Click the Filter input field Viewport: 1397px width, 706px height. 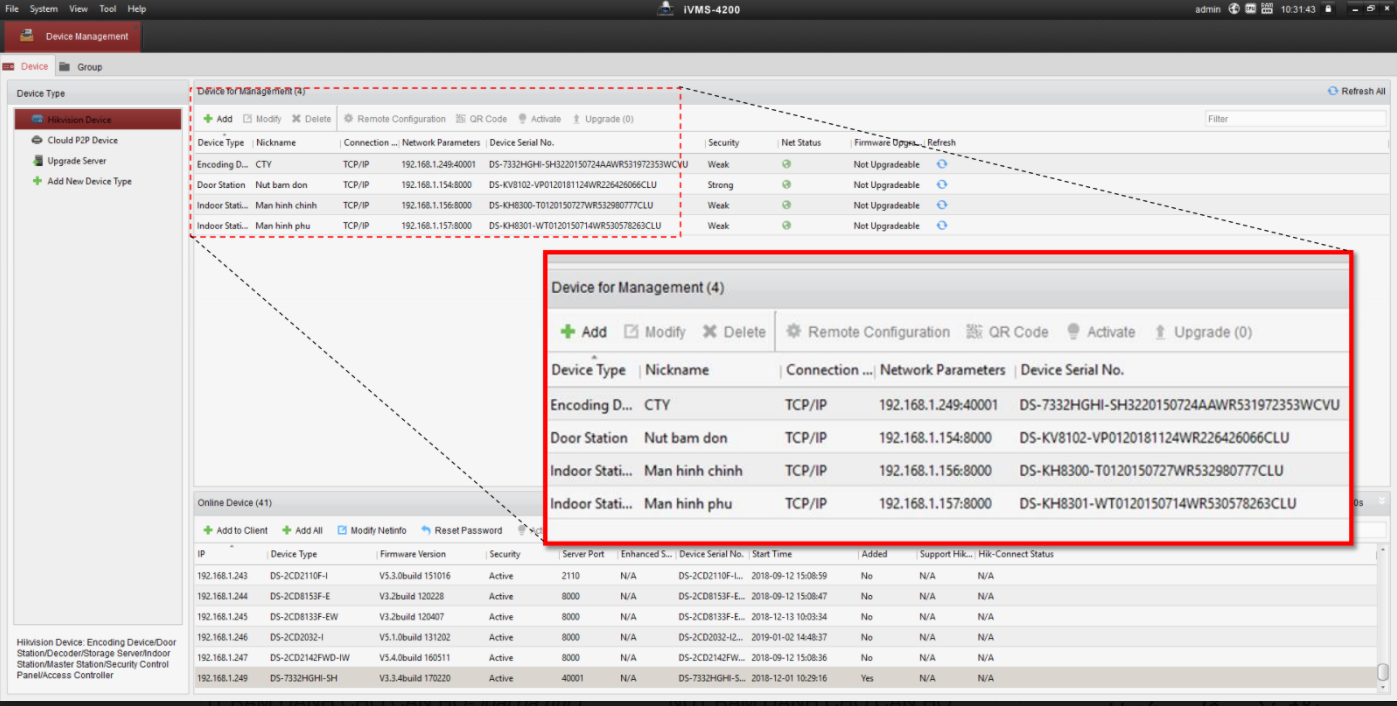pyautogui.click(x=1294, y=119)
